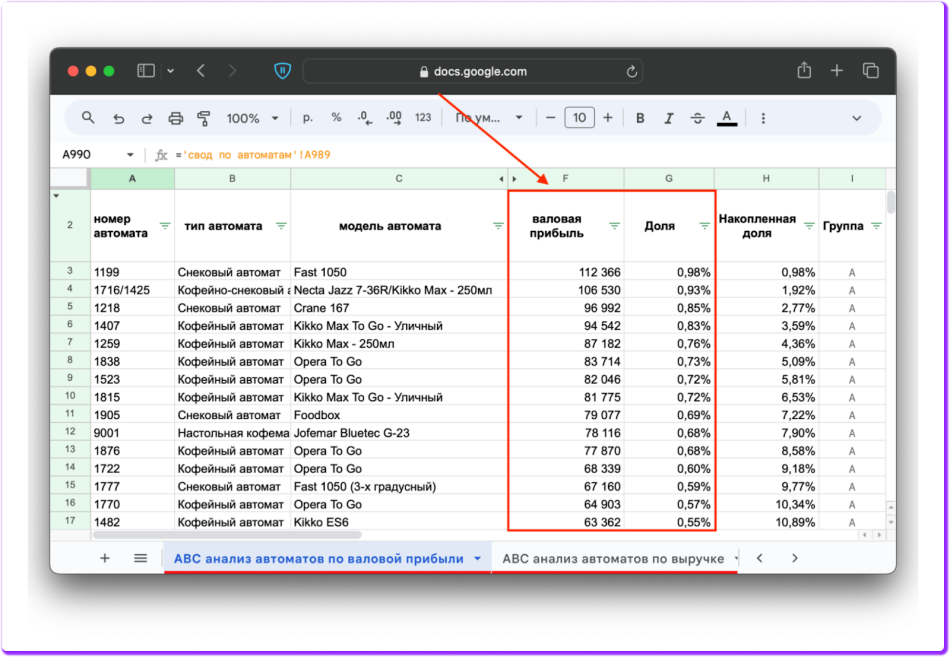Decrease font size with the minus button
Screen dimensions: 950x657
tap(550, 118)
